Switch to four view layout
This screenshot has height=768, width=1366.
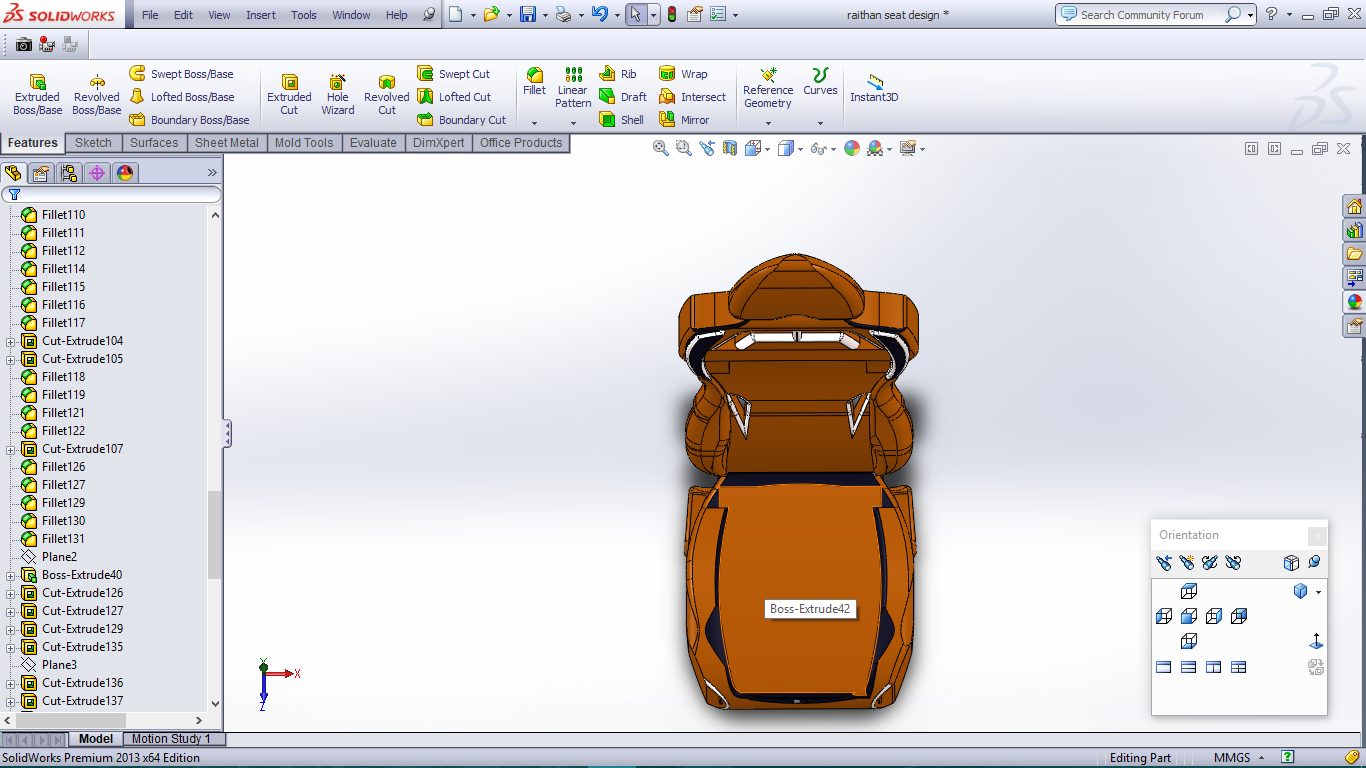click(x=1238, y=667)
